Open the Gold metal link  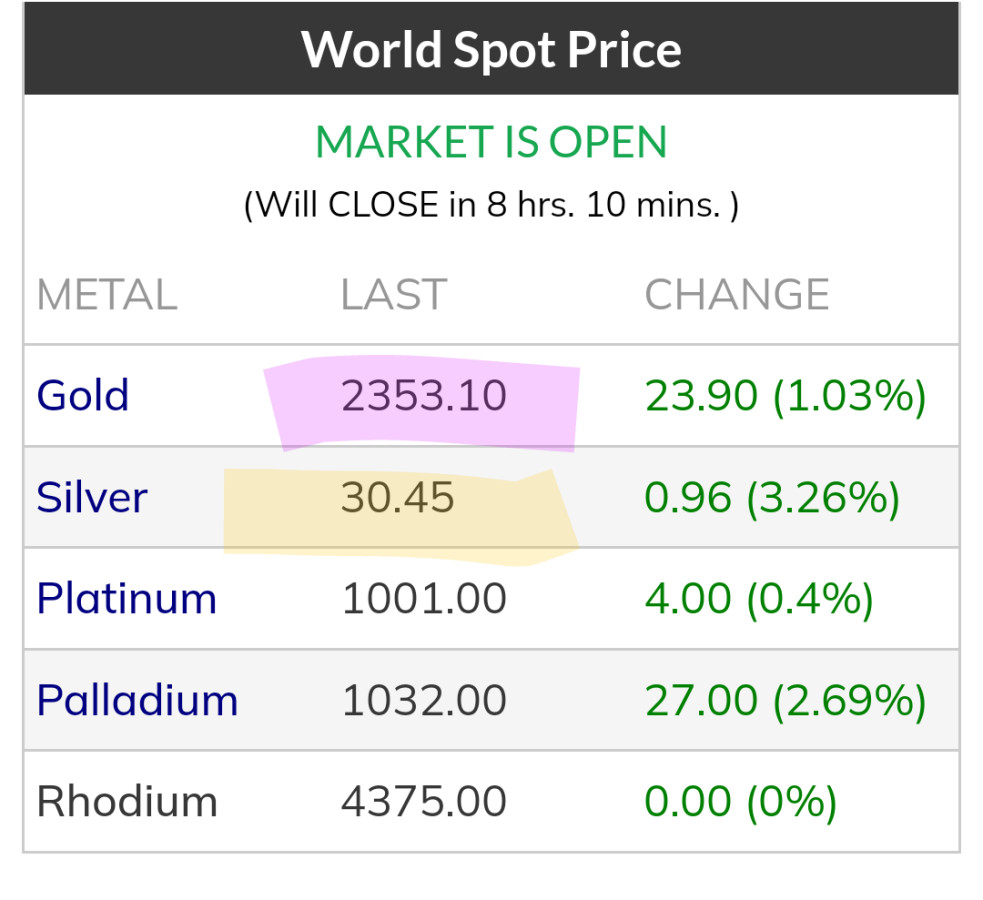[x=83, y=396]
